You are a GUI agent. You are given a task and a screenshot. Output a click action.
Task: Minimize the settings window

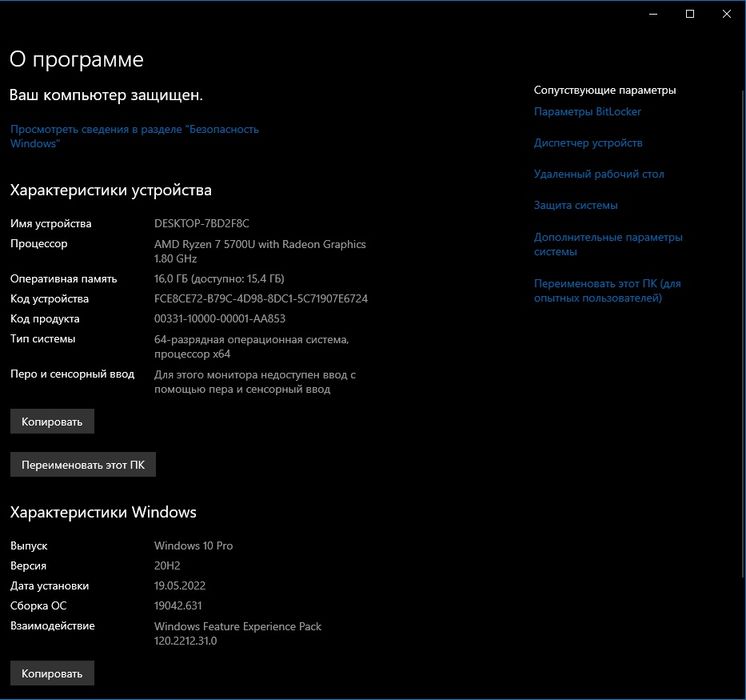click(x=652, y=14)
